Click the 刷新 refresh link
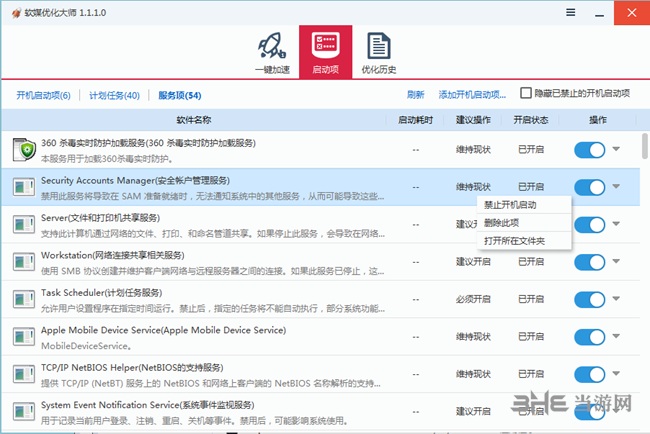 pyautogui.click(x=415, y=95)
